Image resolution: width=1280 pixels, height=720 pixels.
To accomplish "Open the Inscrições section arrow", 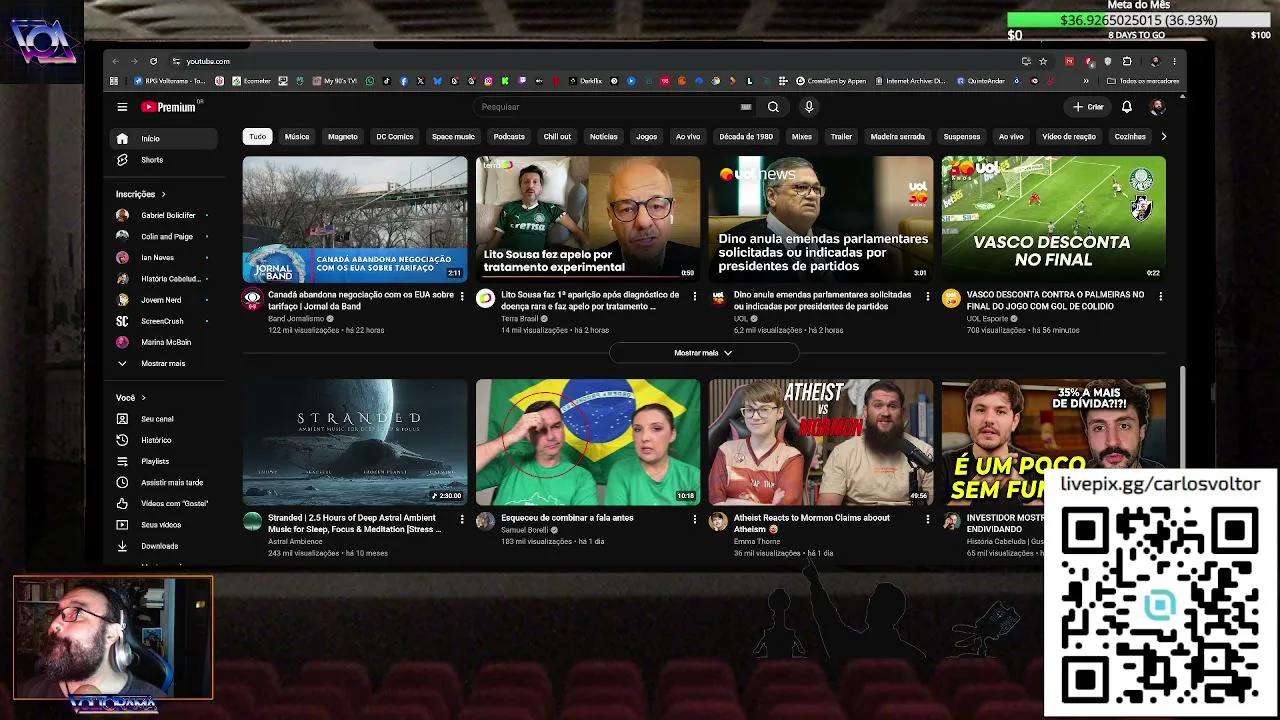I will 163,194.
